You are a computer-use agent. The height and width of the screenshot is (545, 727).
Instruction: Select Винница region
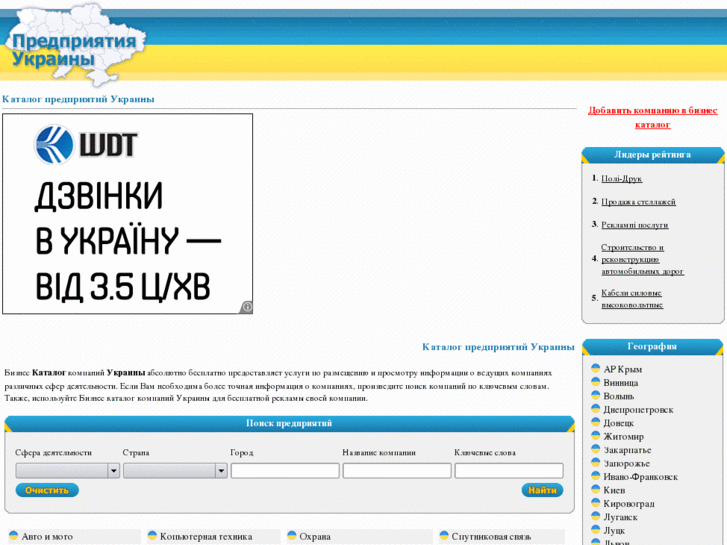621,383
